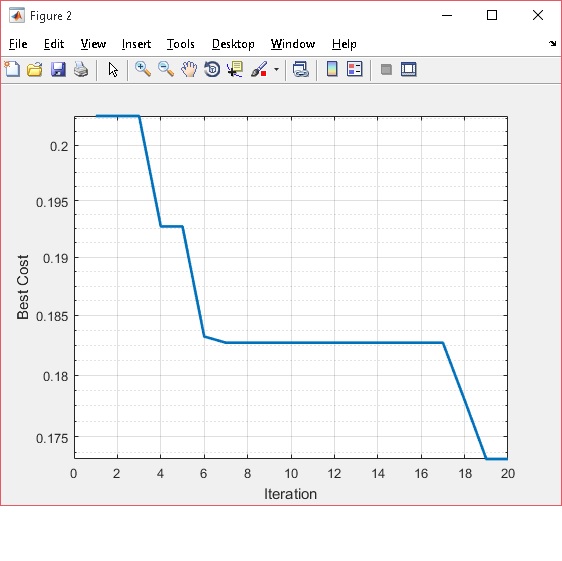Print the figure with the printer icon

pyautogui.click(x=81, y=69)
